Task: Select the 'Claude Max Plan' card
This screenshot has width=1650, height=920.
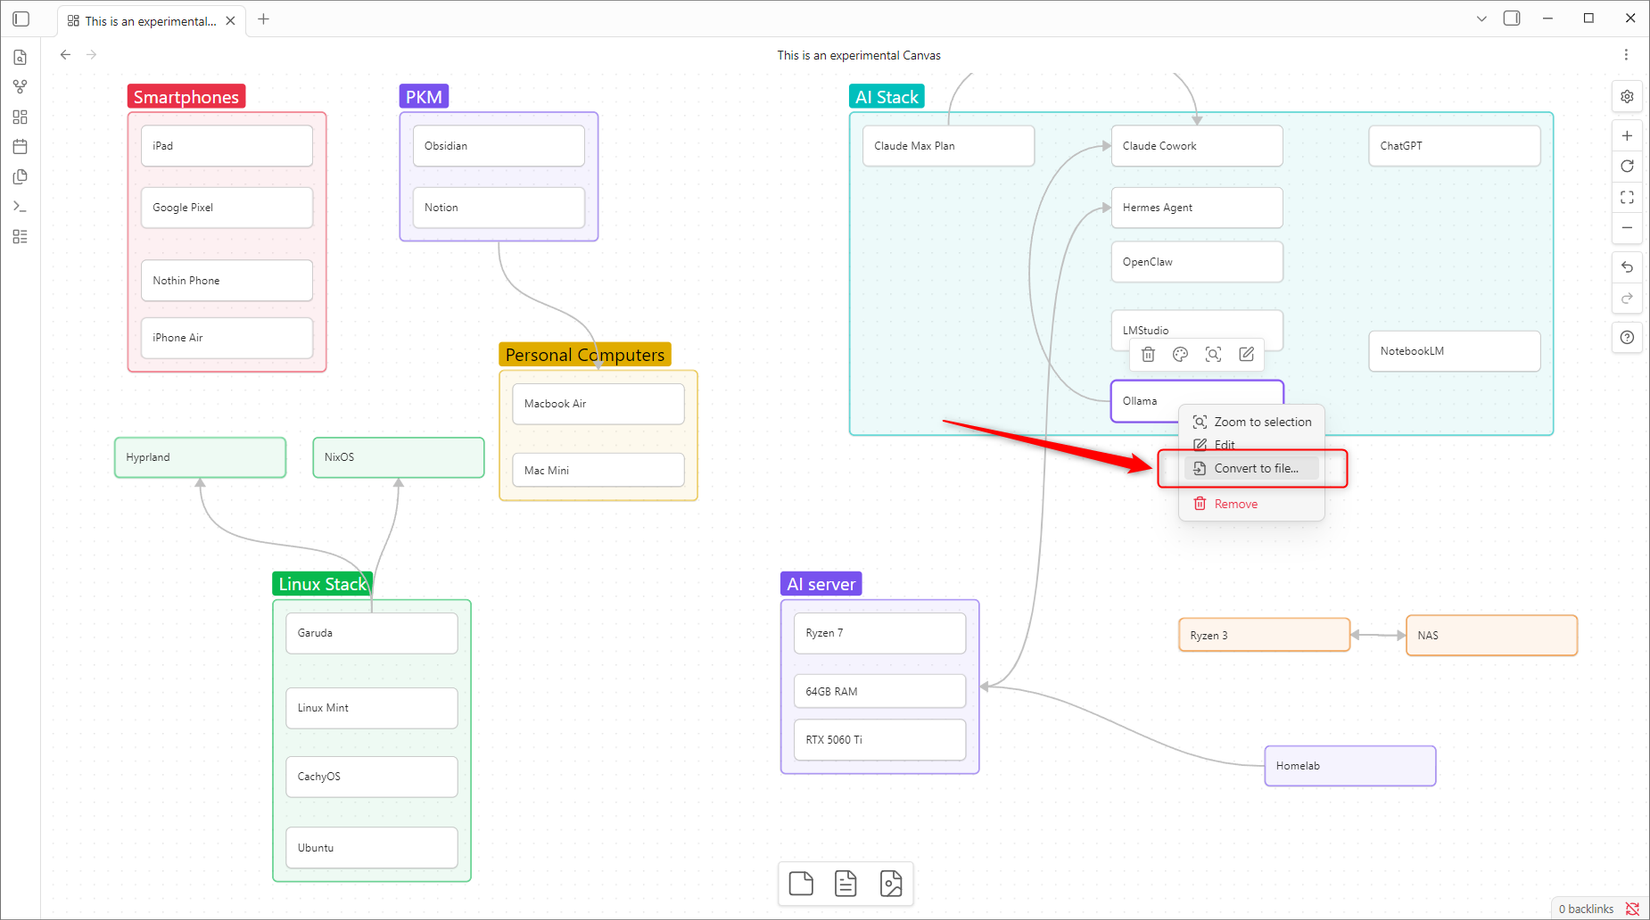Action: point(949,146)
